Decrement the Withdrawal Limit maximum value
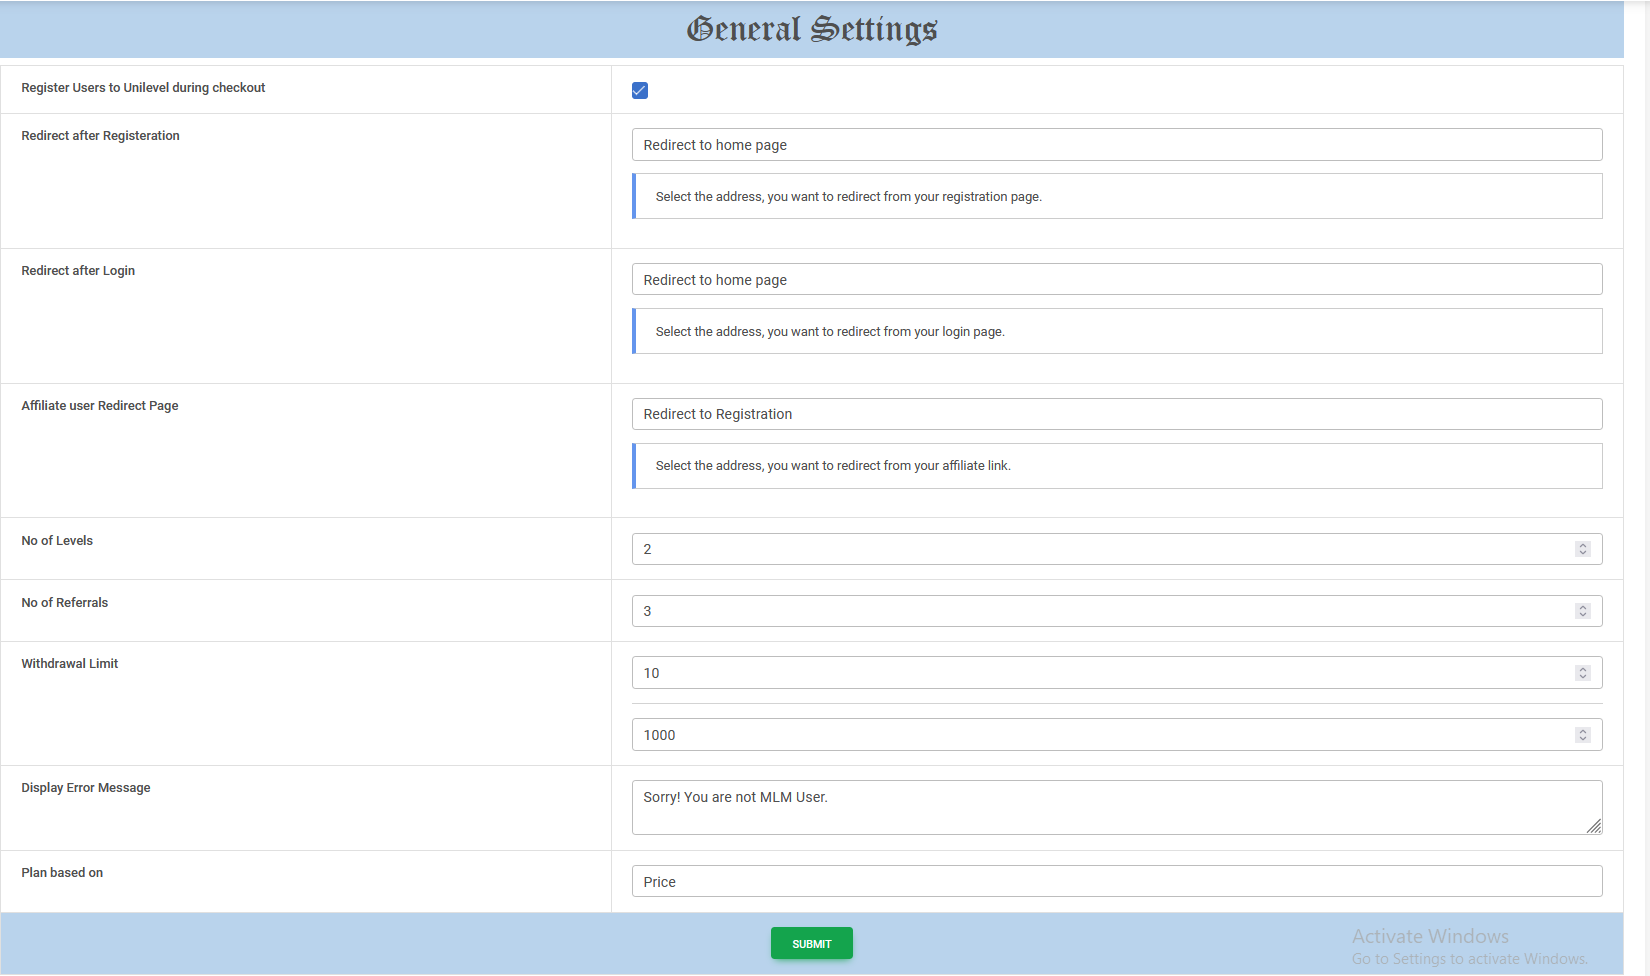1650x976 pixels. click(x=1582, y=739)
